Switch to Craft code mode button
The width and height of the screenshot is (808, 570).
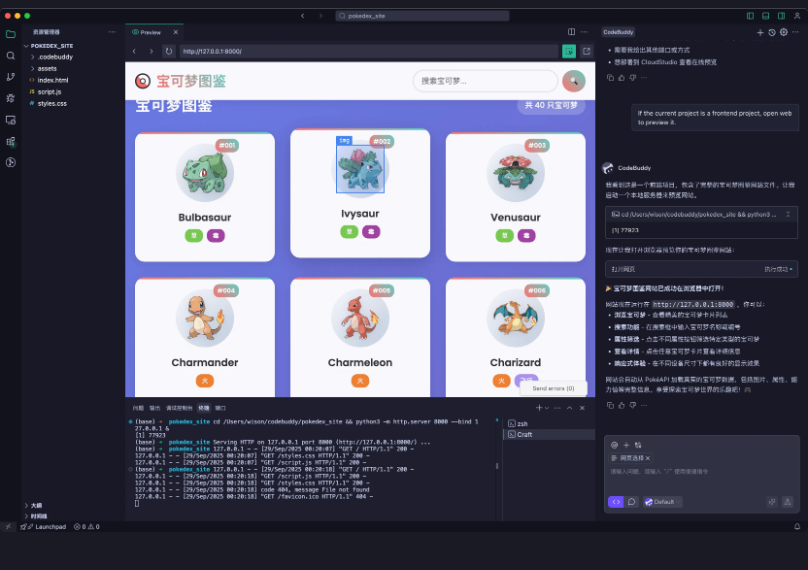point(616,501)
